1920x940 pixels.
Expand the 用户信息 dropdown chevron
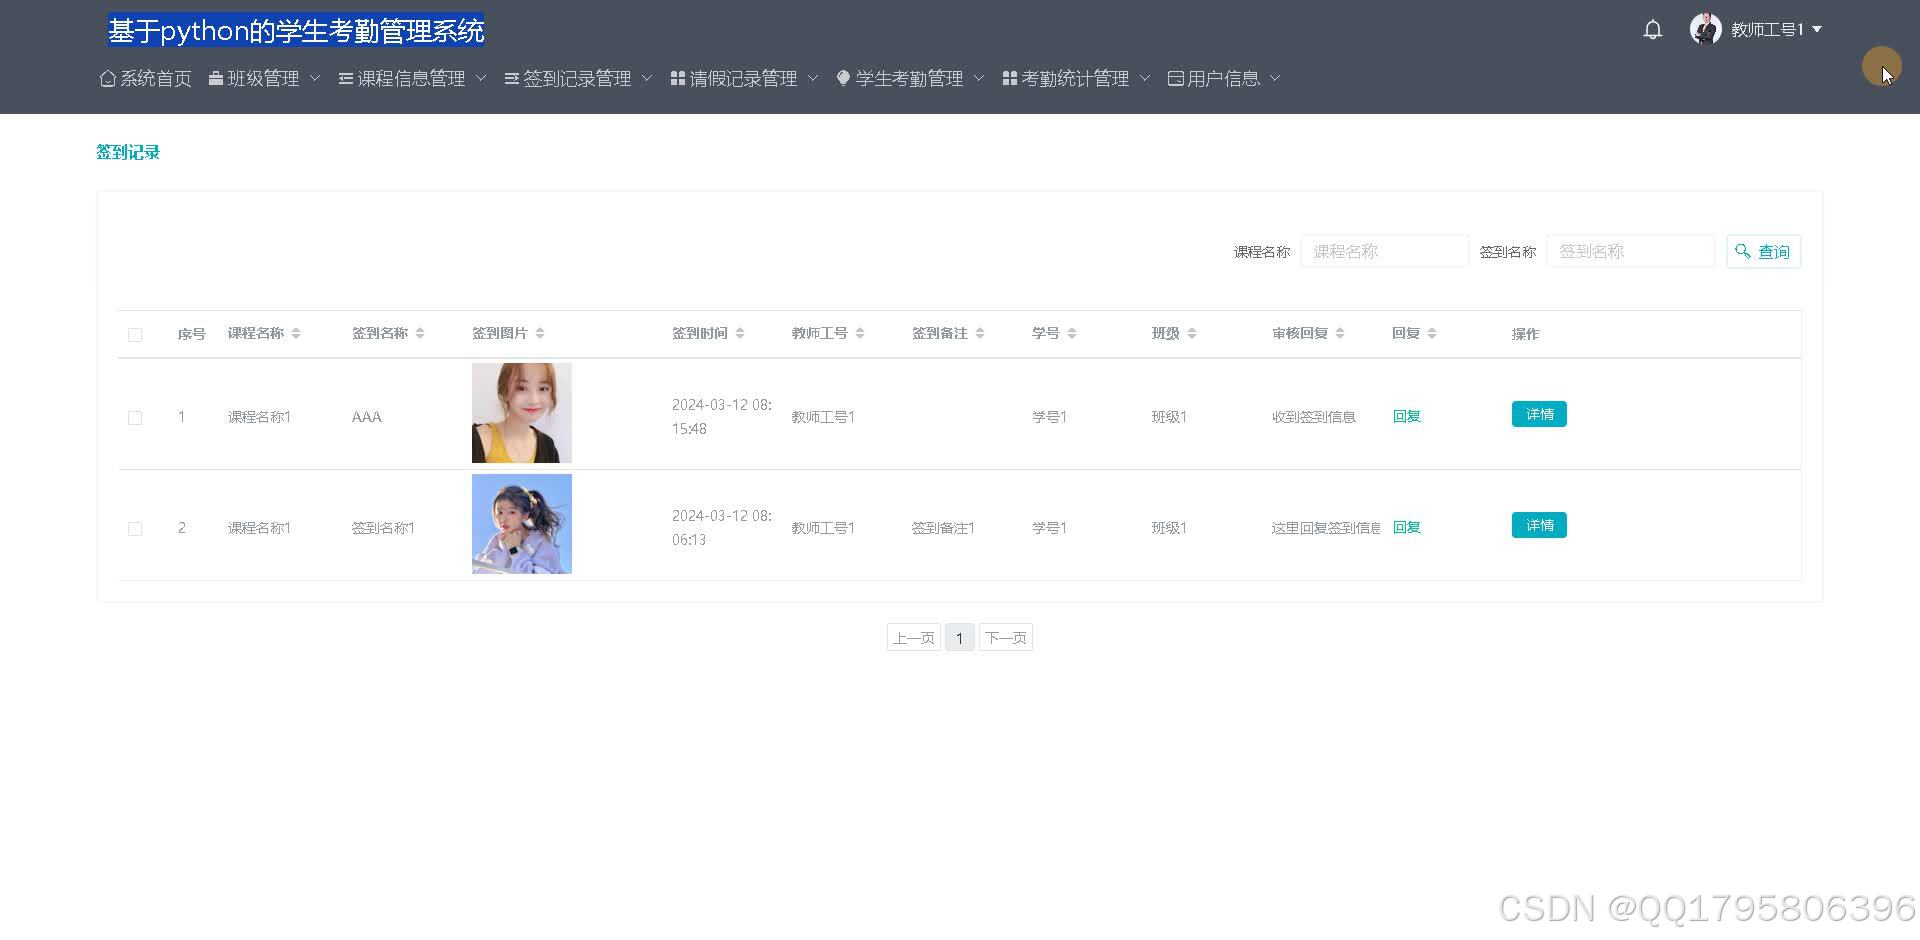click(x=1275, y=78)
